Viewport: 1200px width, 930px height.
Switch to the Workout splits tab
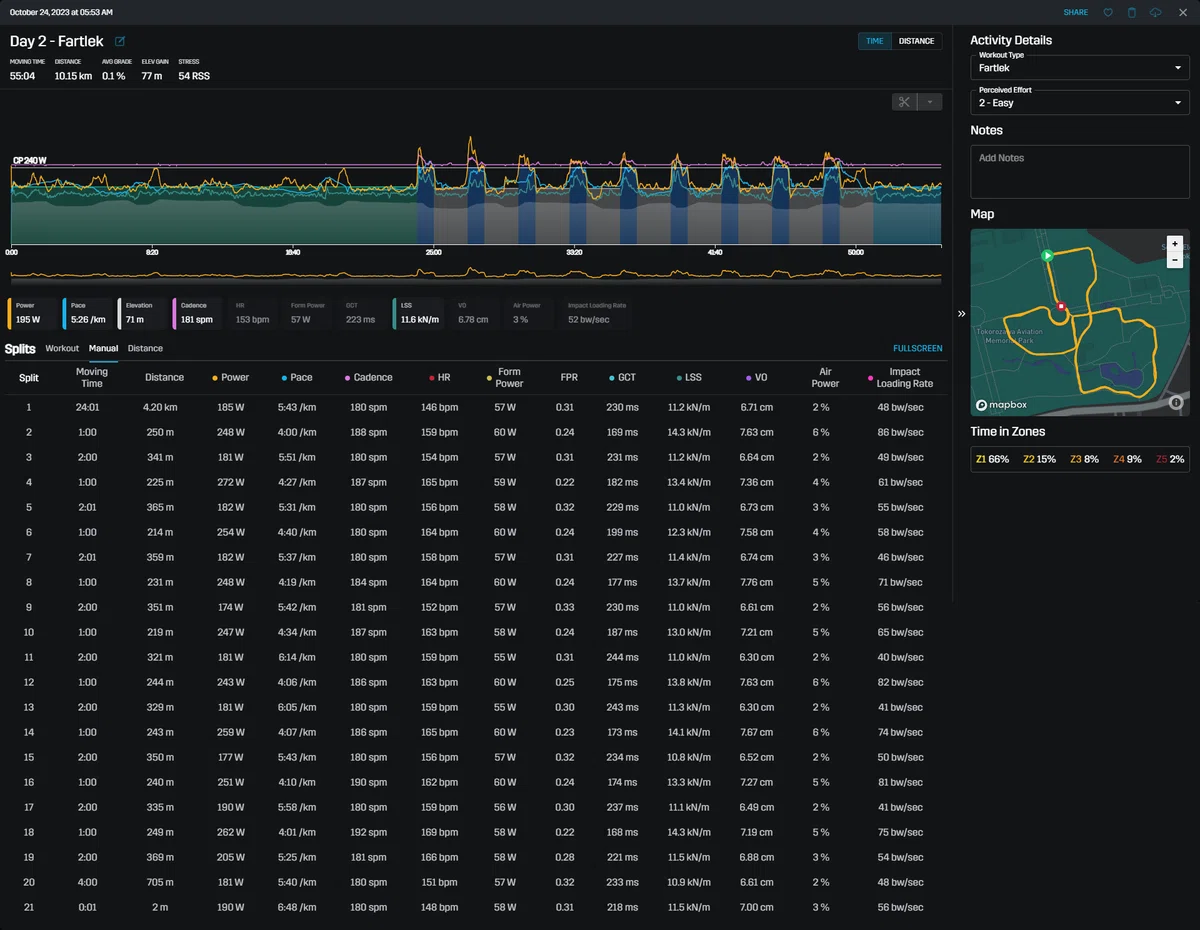62,348
